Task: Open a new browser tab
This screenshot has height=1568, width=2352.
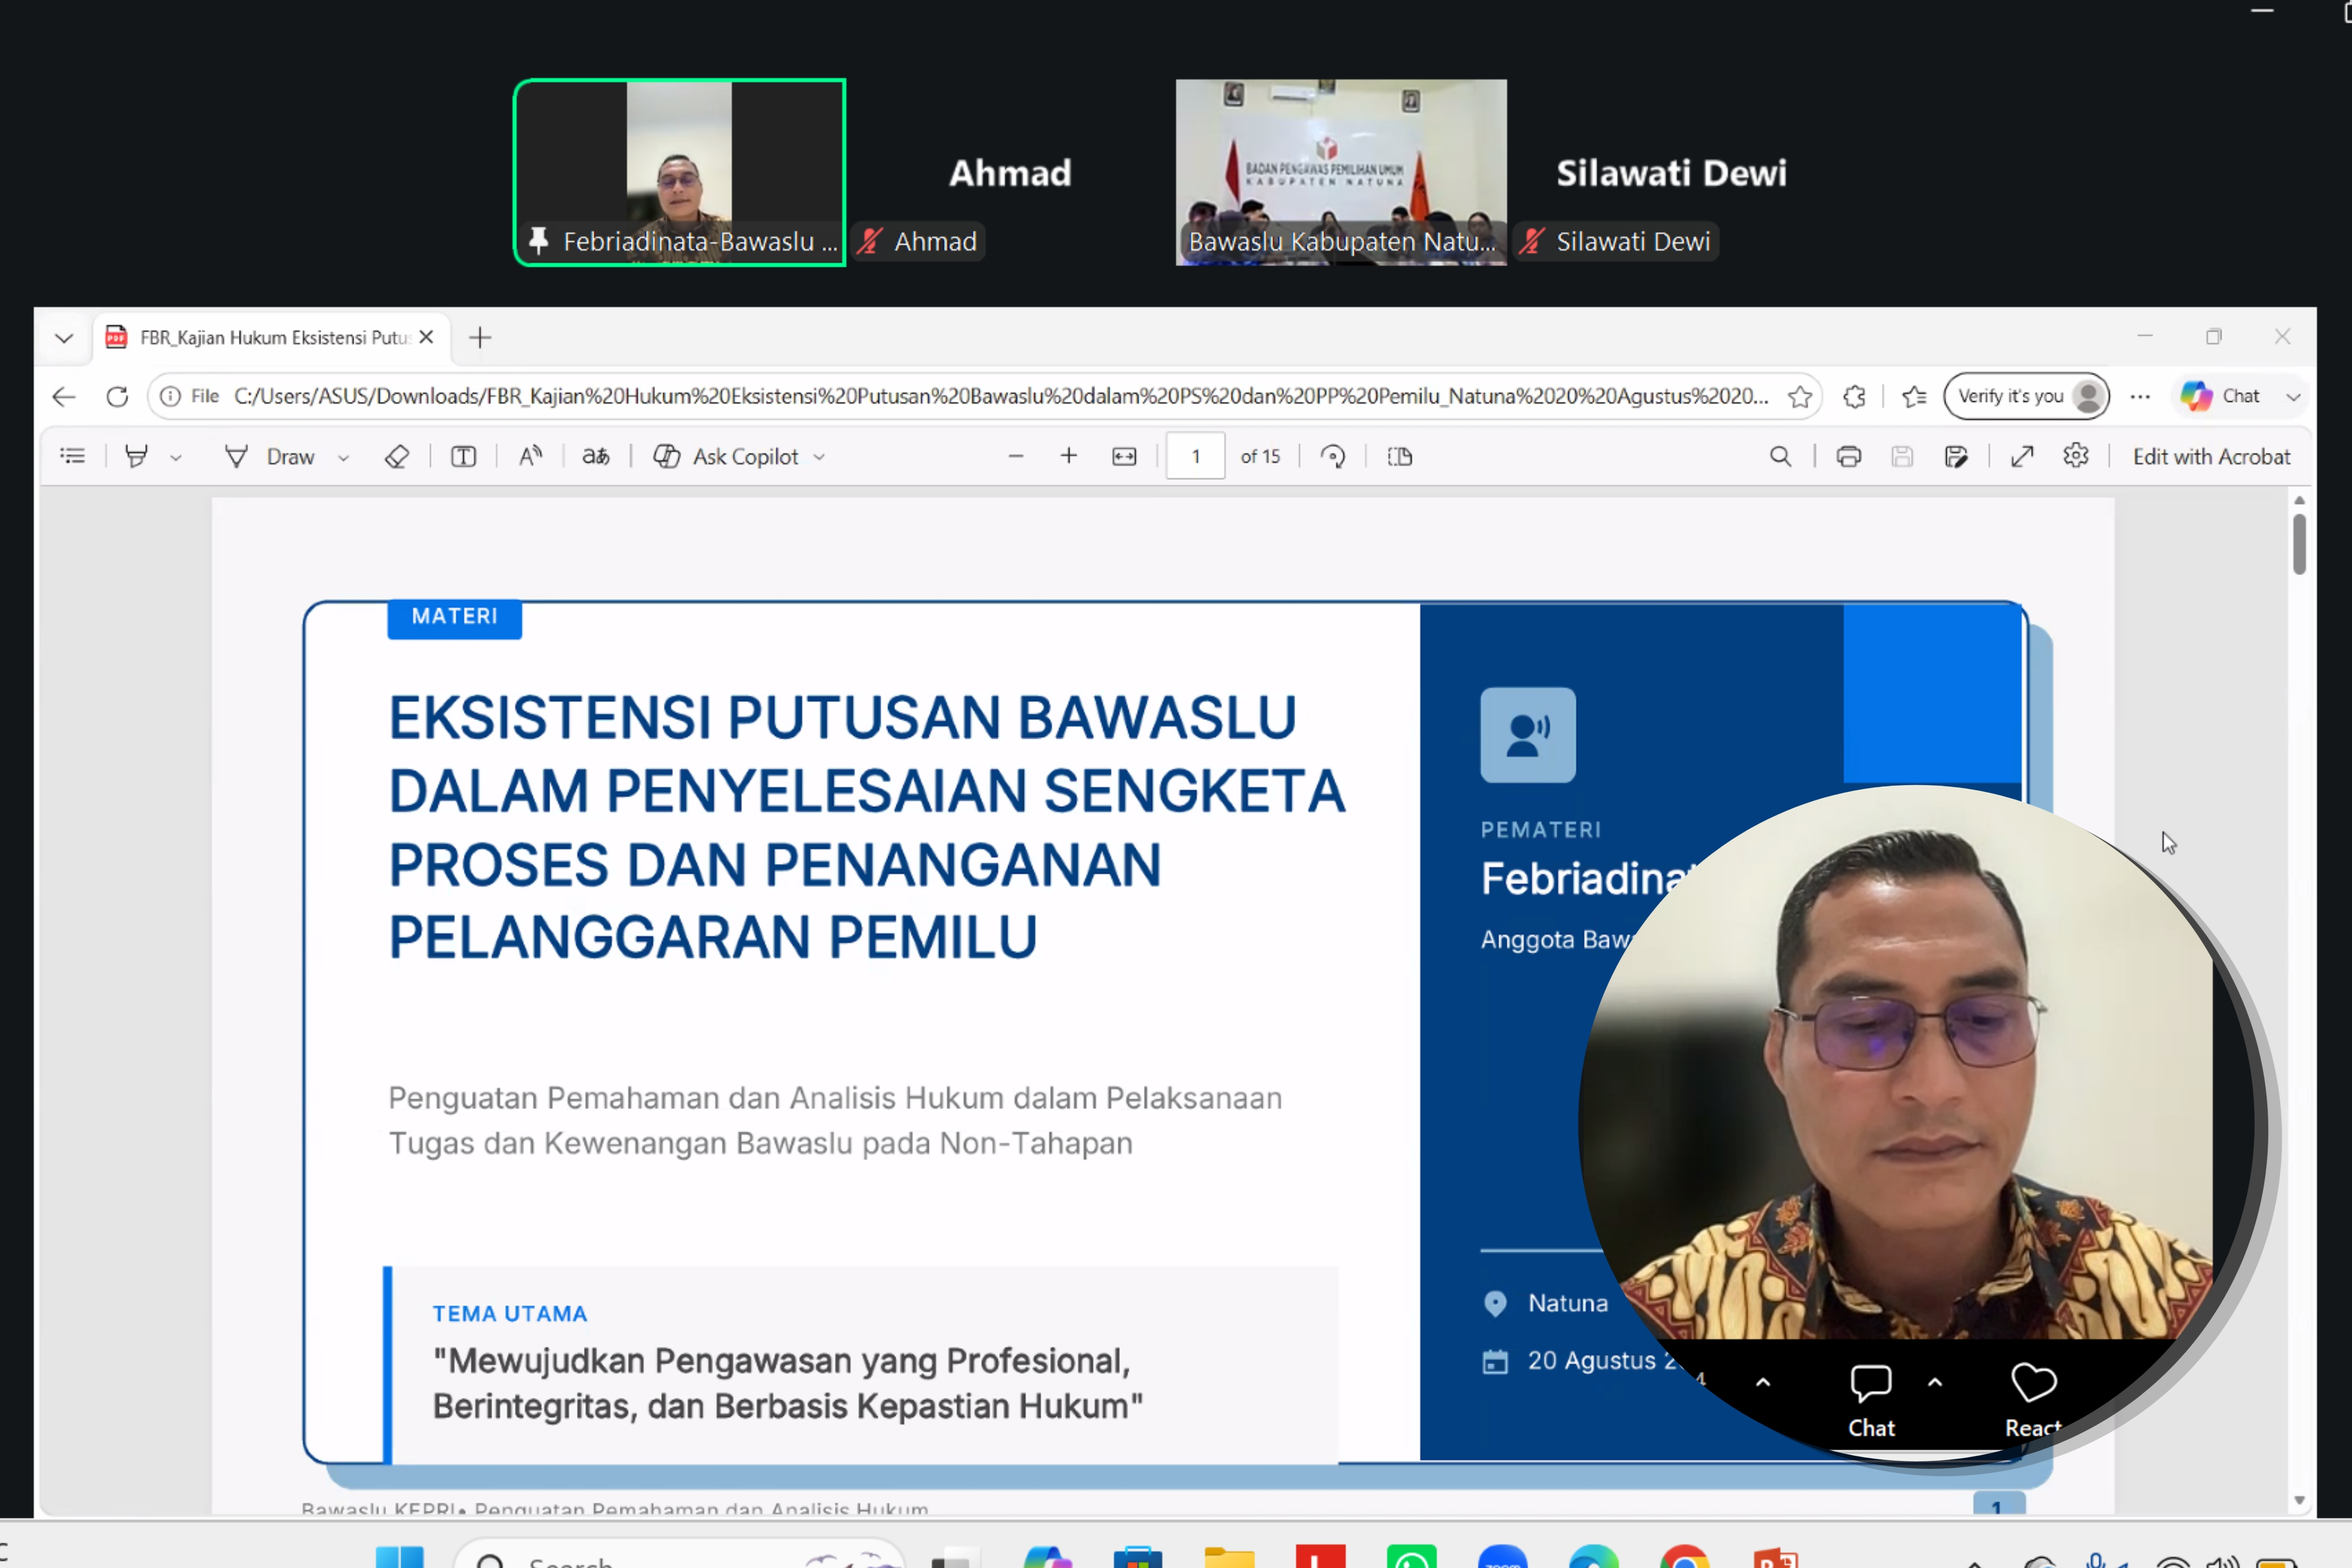Action: click(480, 337)
